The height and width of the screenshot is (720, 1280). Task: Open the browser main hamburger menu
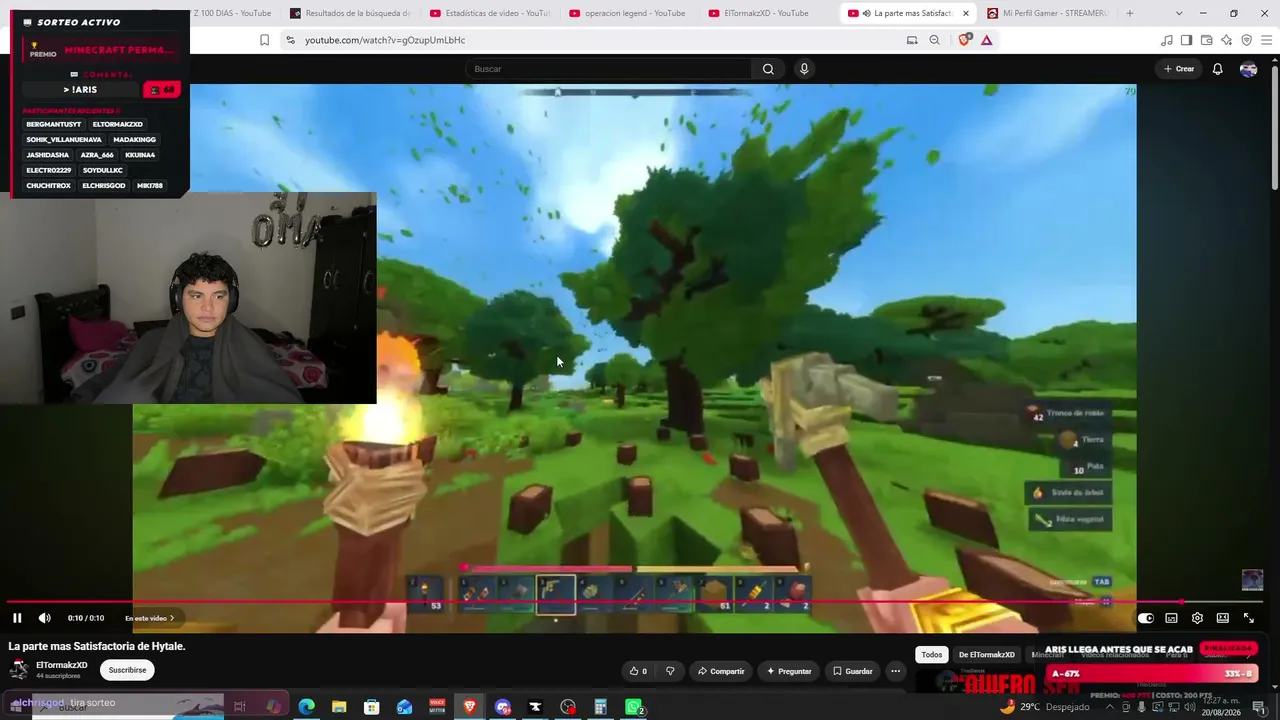click(x=1266, y=40)
